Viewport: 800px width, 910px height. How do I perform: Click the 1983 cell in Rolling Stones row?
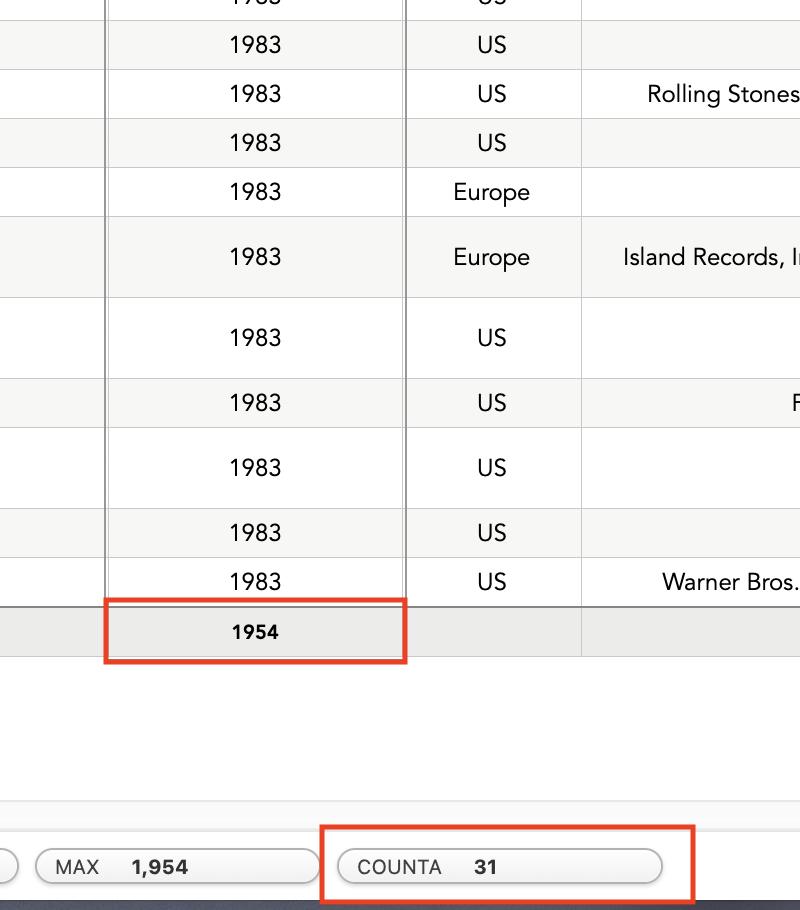(x=255, y=94)
